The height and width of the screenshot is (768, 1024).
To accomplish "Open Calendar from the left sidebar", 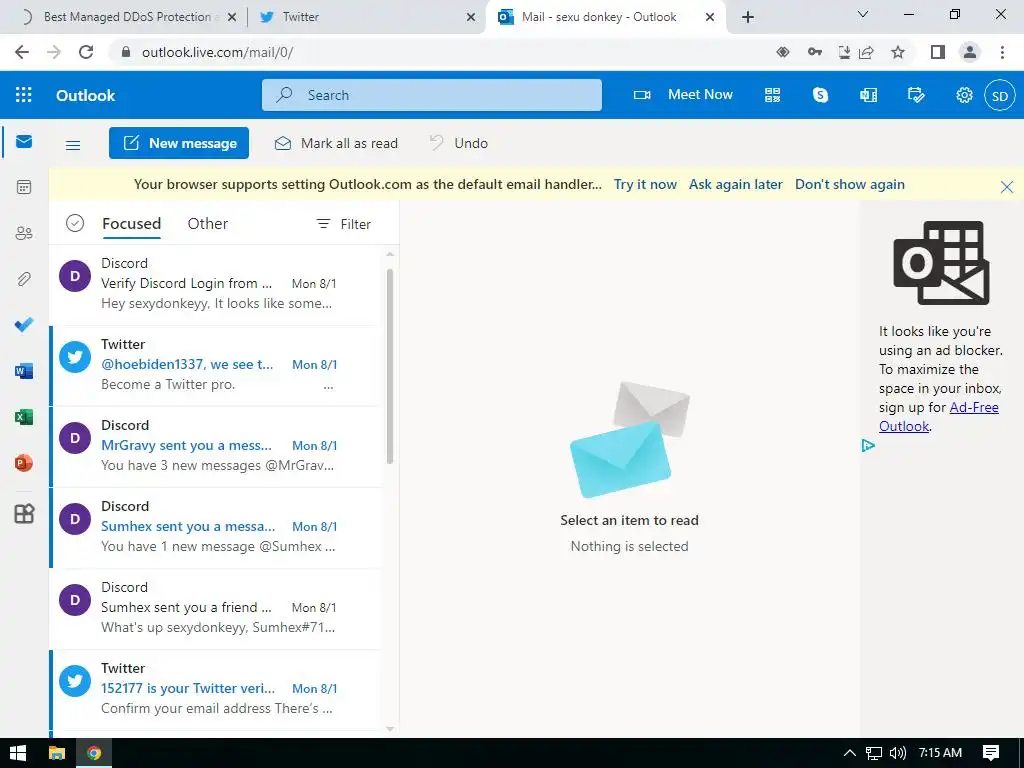I will pyautogui.click(x=24, y=187).
